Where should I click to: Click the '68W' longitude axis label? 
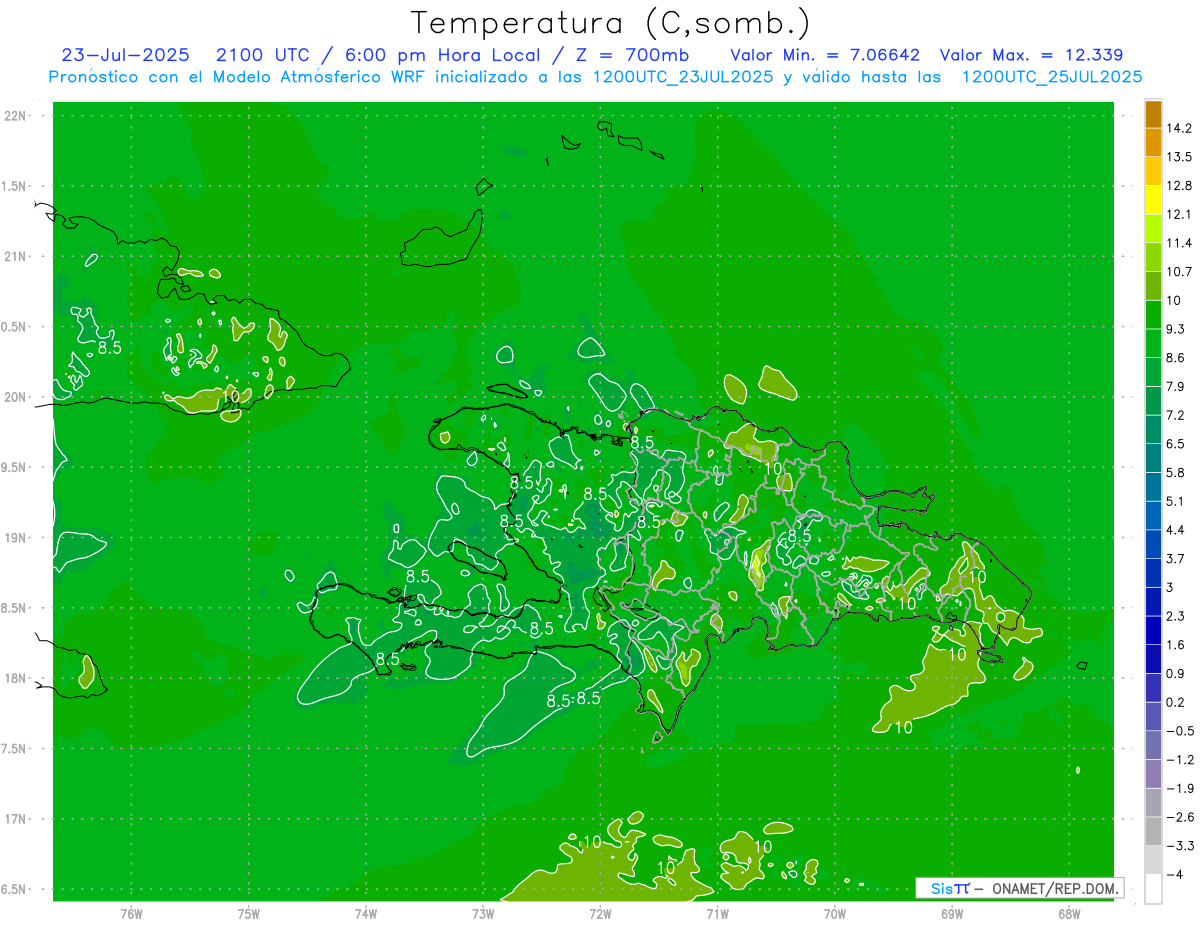click(x=1069, y=913)
